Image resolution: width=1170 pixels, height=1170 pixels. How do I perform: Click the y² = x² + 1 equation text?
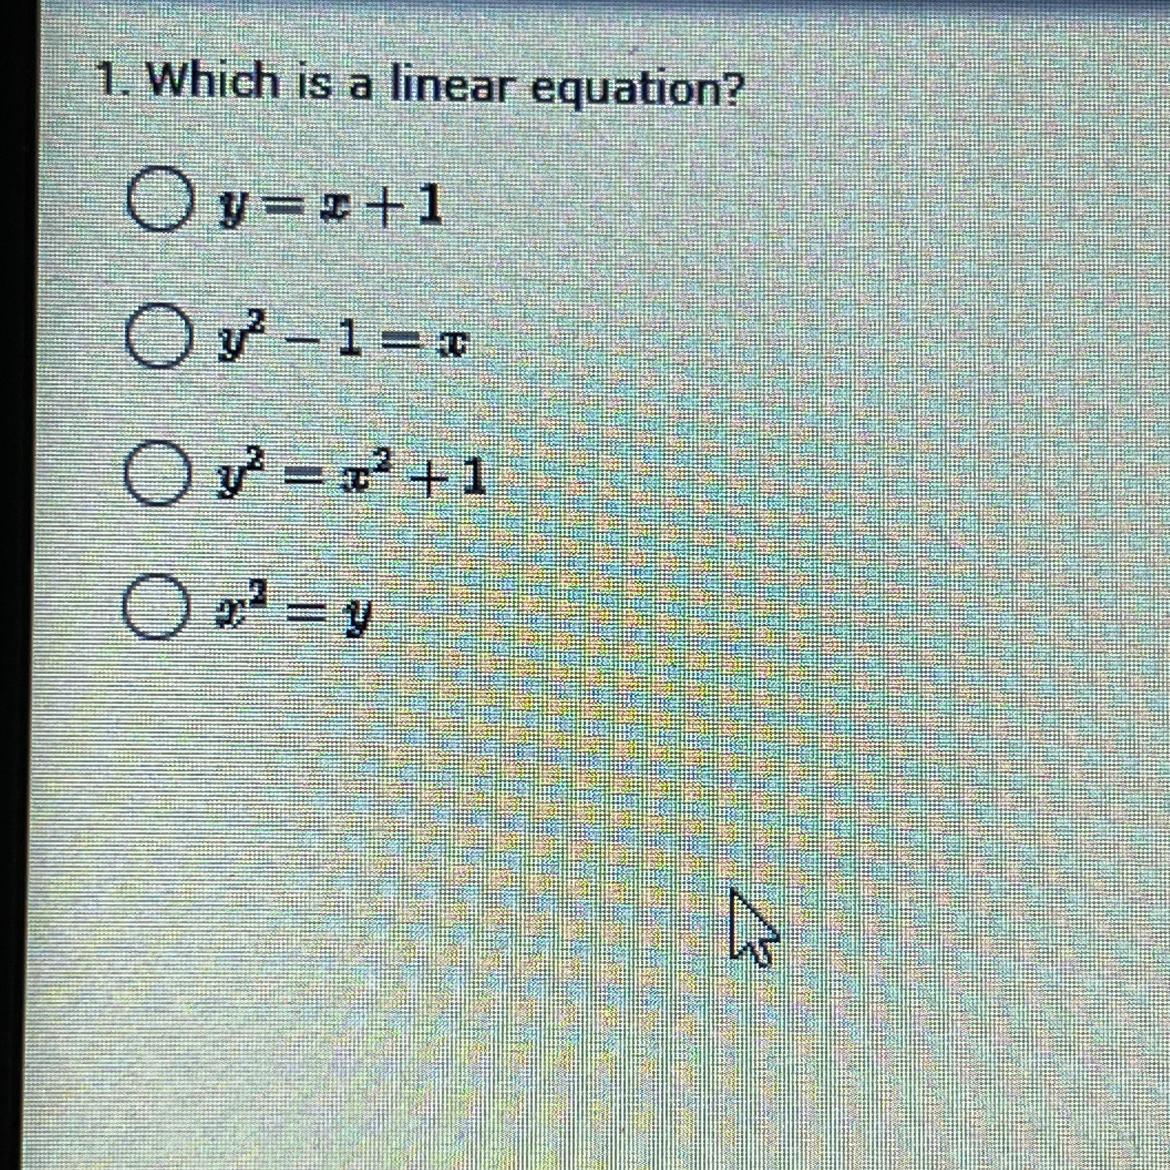click(x=351, y=475)
